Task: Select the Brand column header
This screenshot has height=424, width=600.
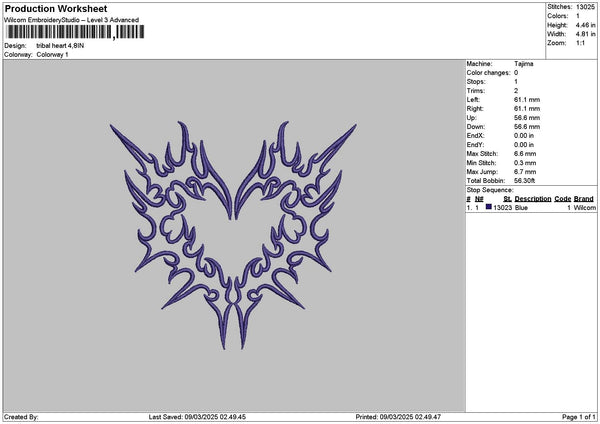Action: point(585,198)
